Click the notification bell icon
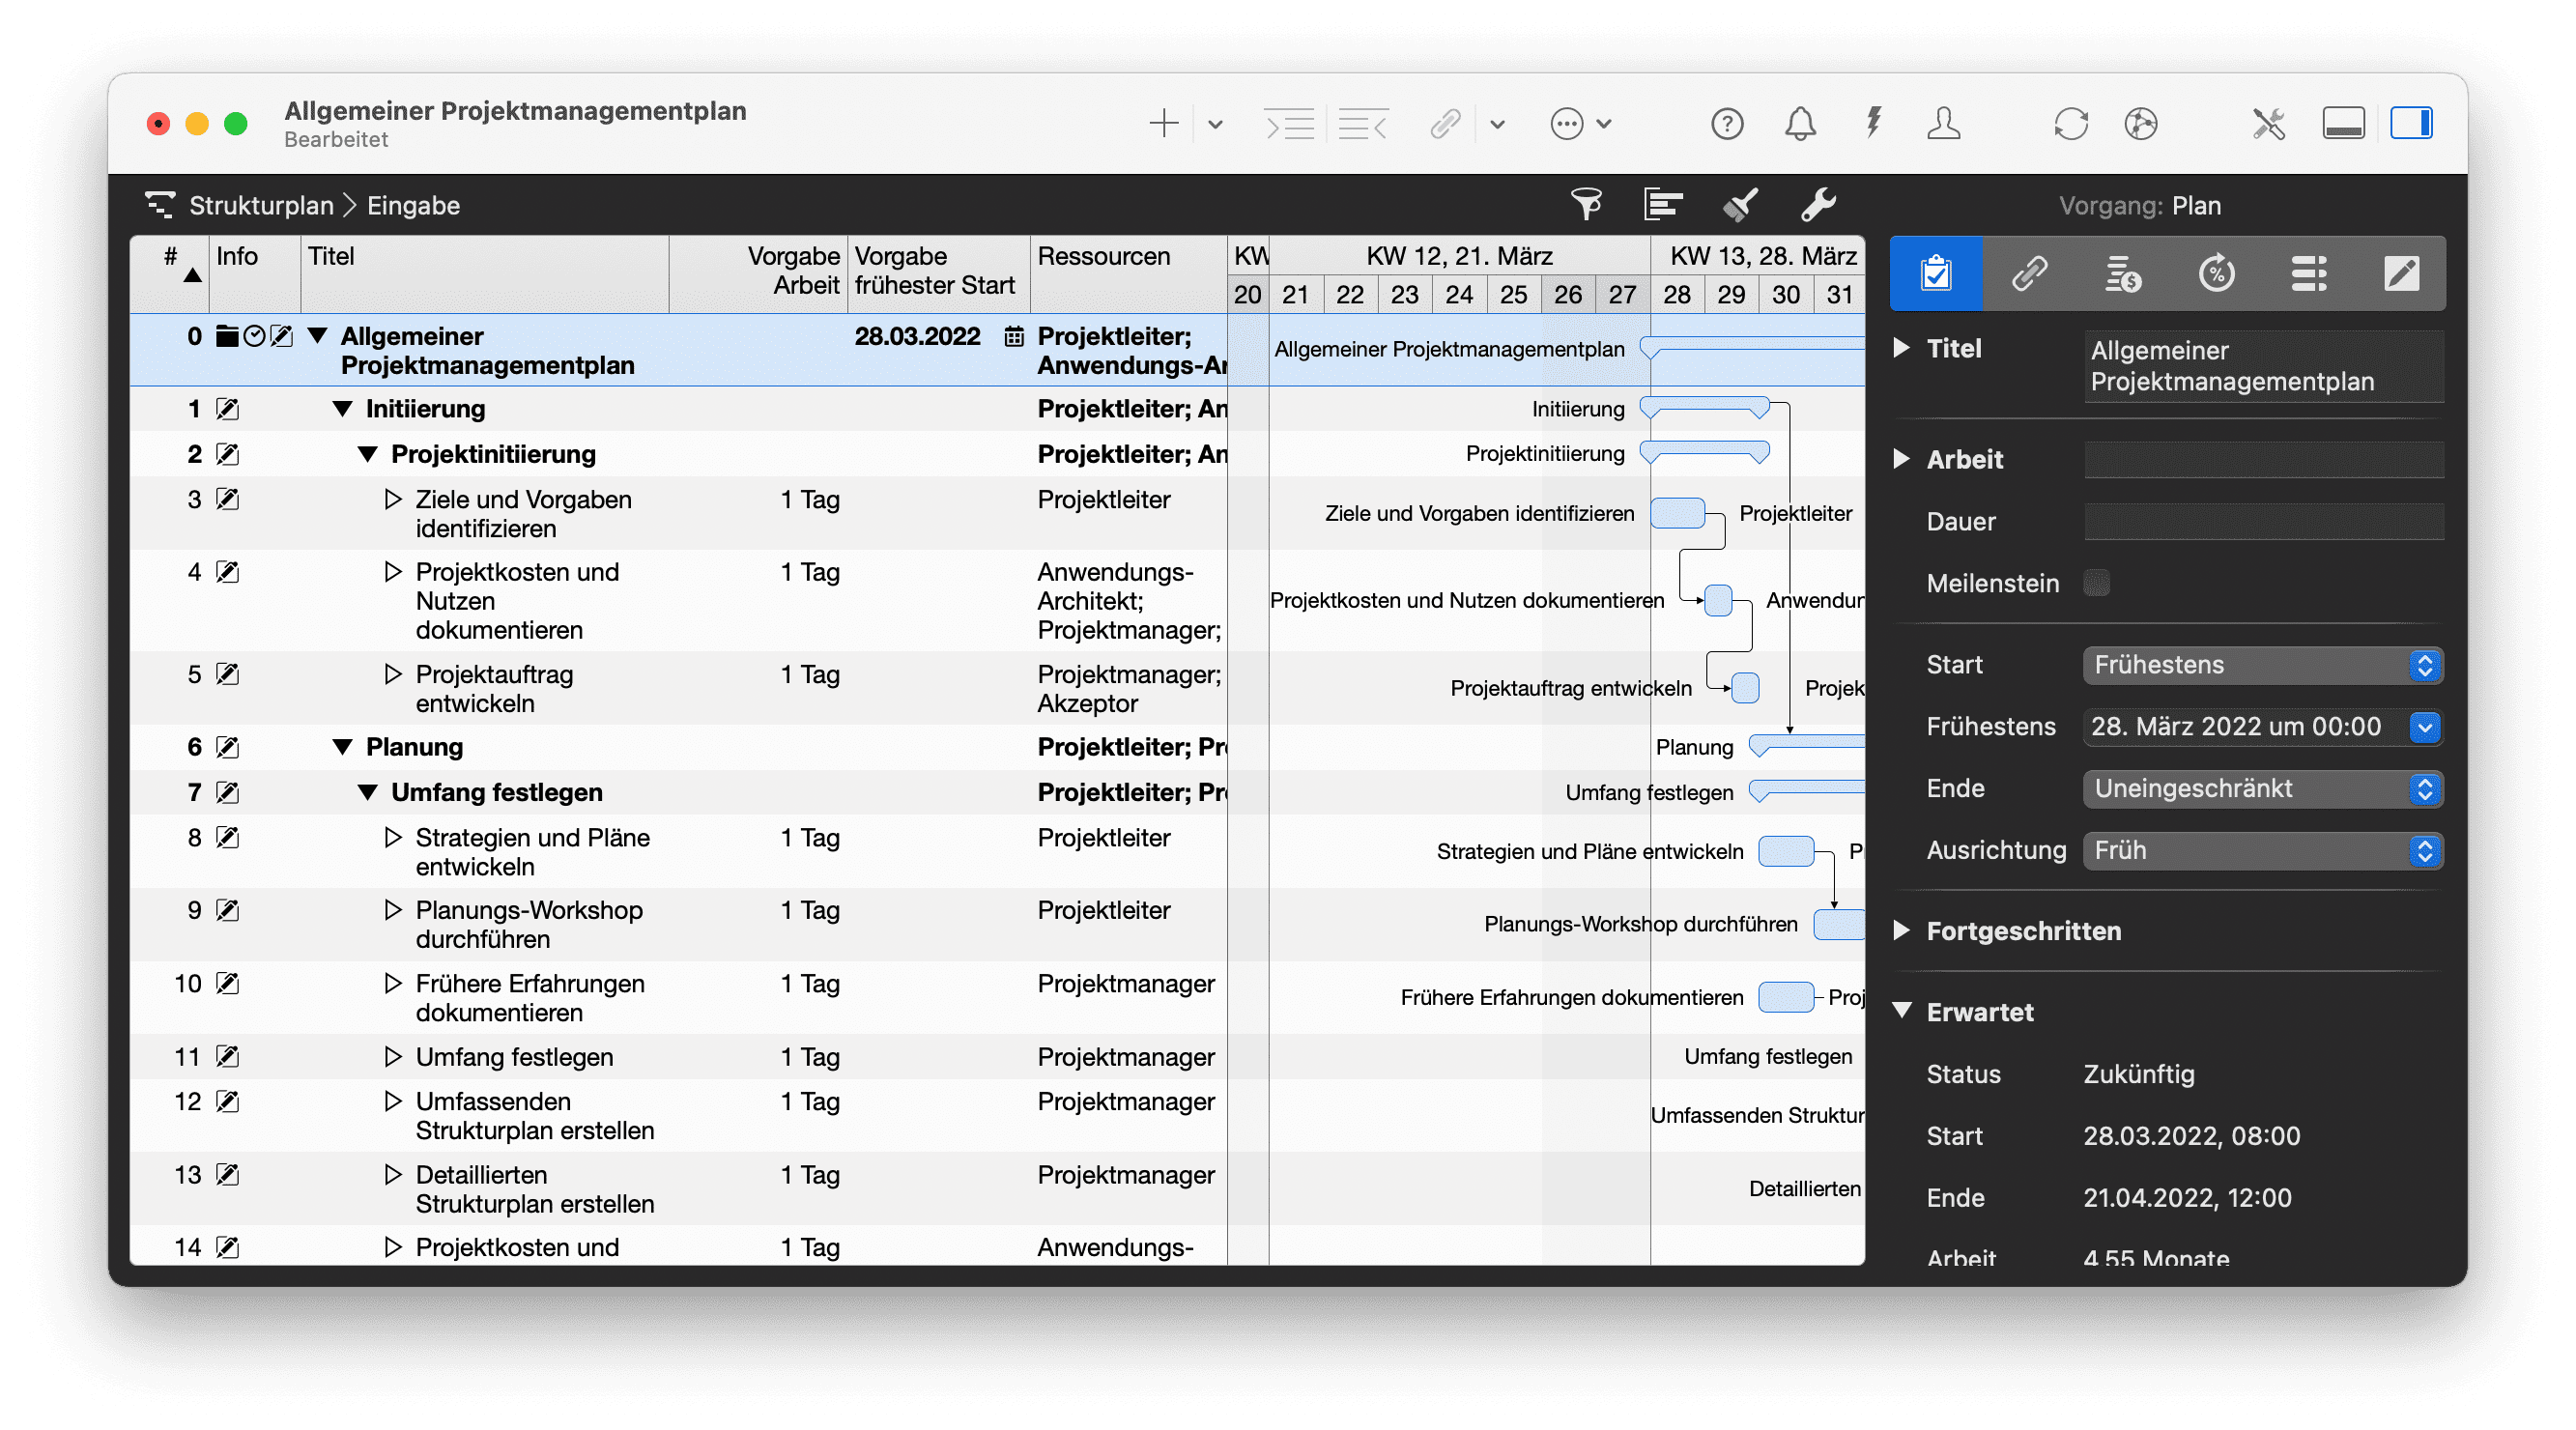 [1800, 124]
